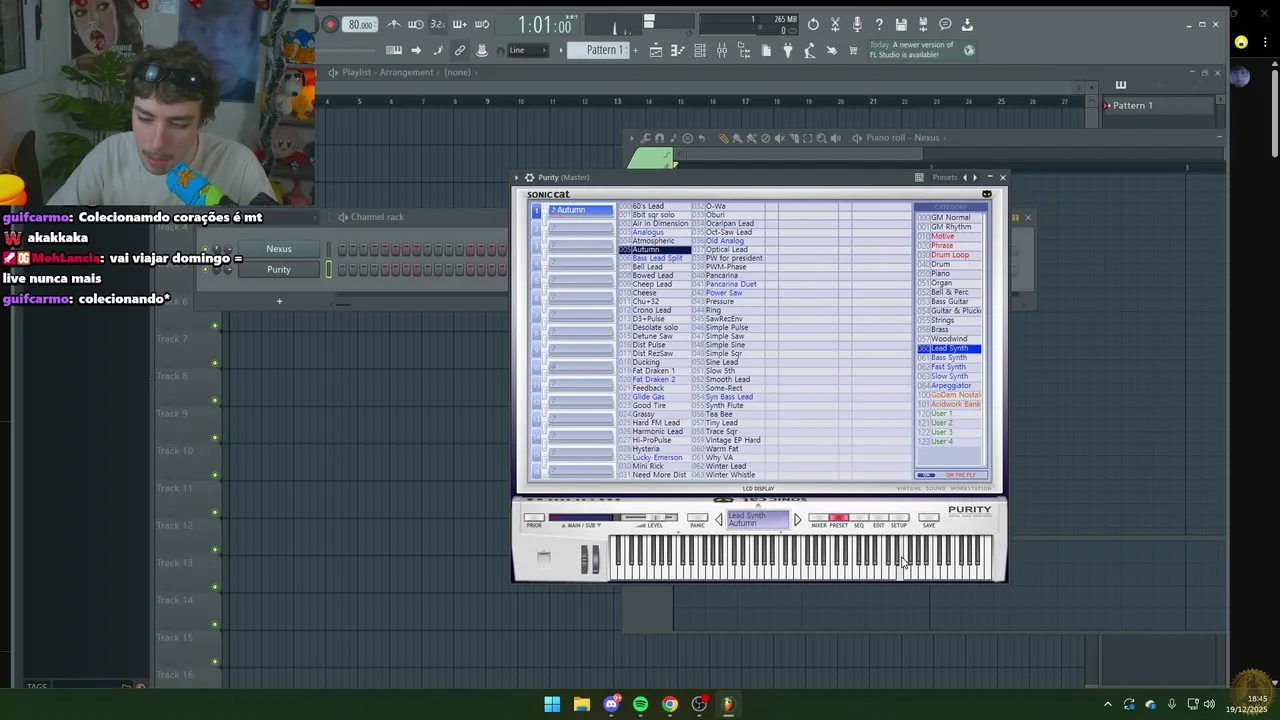Screen dimensions: 1280x720
Task: Select category 'Fast Synth'
Action: click(948, 367)
